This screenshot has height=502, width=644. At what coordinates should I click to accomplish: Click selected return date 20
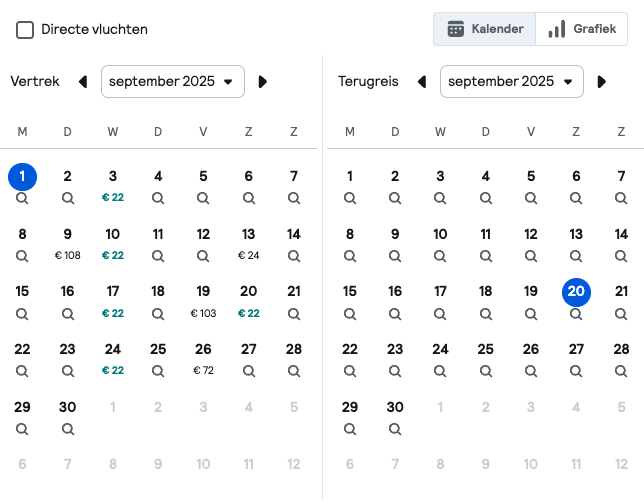pyautogui.click(x=576, y=292)
